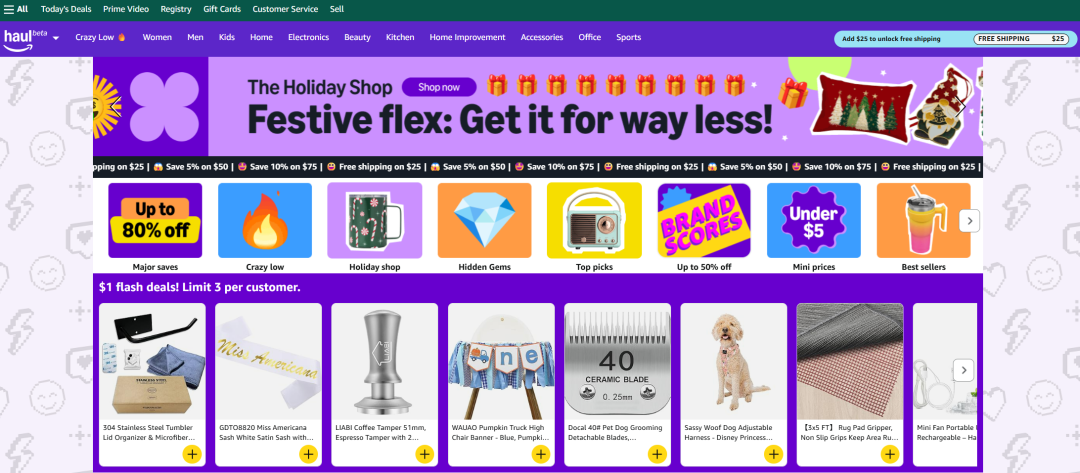
Task: Select the Home Improvement menu item
Action: (x=467, y=37)
